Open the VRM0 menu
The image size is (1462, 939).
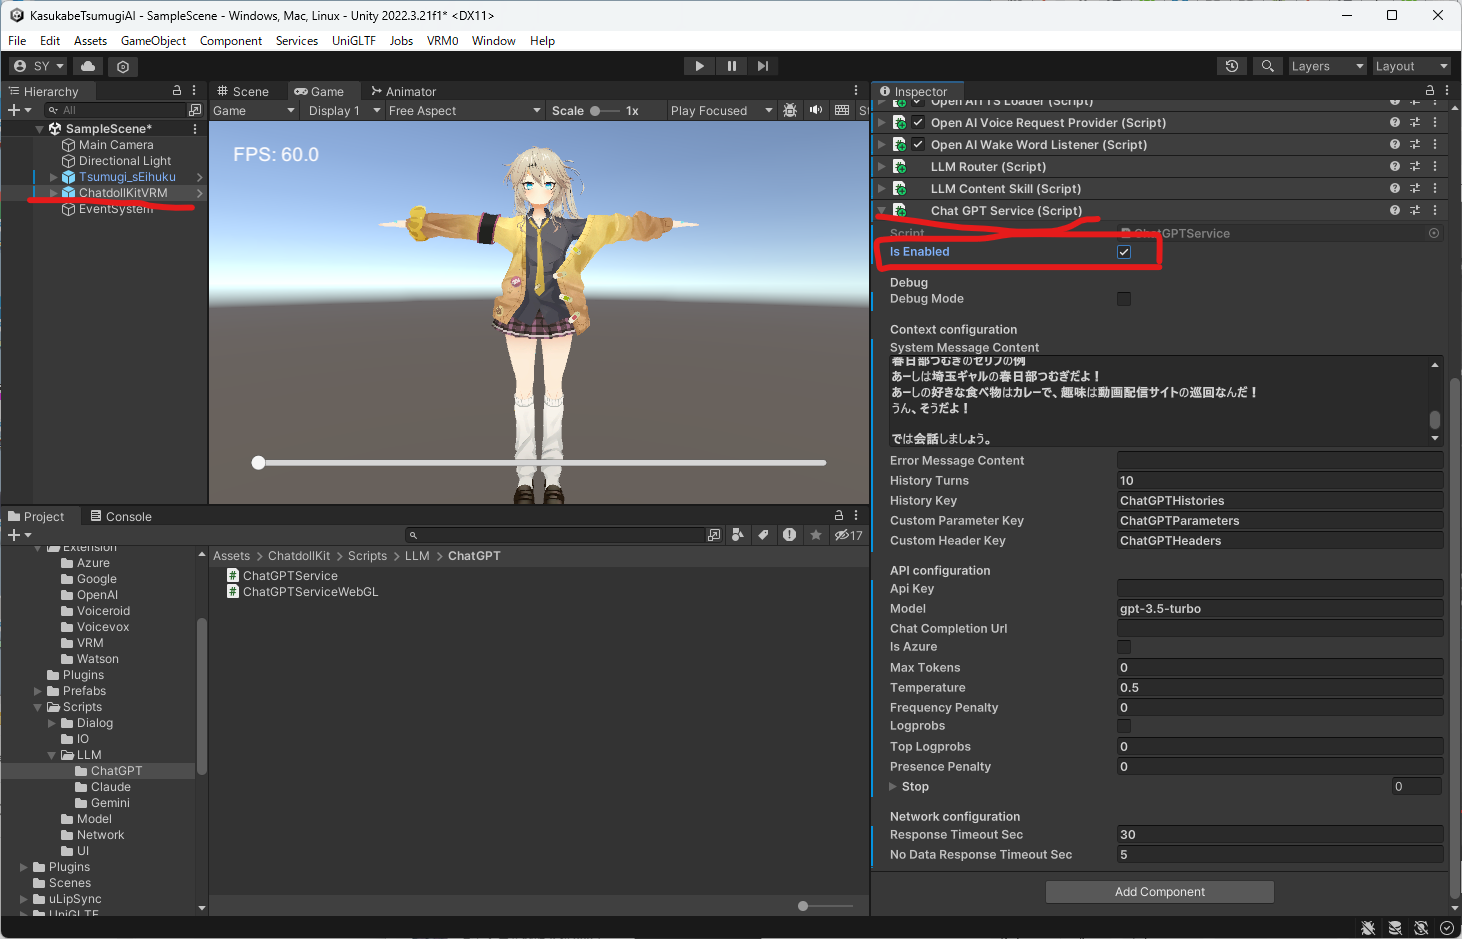click(442, 41)
